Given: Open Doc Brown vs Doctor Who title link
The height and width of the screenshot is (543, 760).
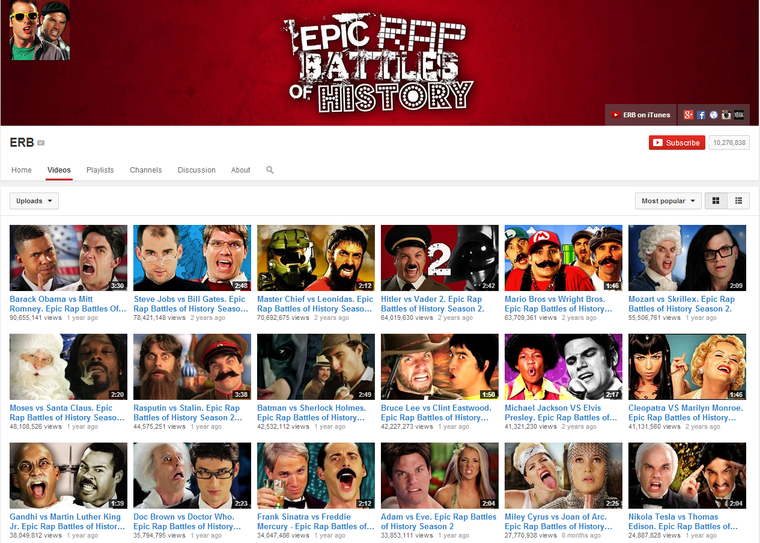Looking at the screenshot, I should [187, 521].
